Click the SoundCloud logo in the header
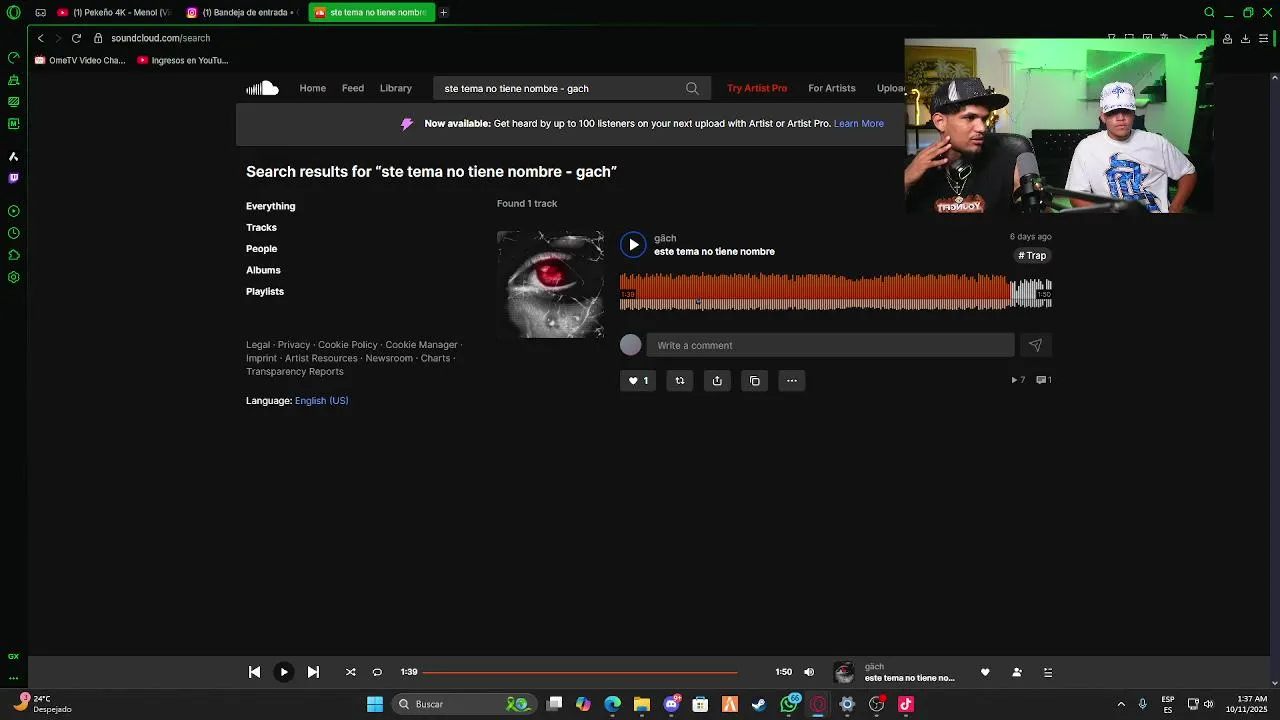This screenshot has height=720, width=1280. pyautogui.click(x=262, y=88)
